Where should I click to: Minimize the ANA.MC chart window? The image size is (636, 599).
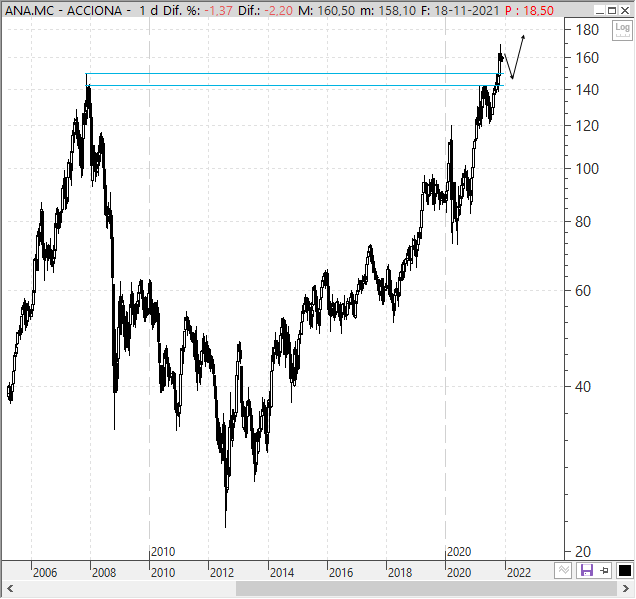(600, 10)
